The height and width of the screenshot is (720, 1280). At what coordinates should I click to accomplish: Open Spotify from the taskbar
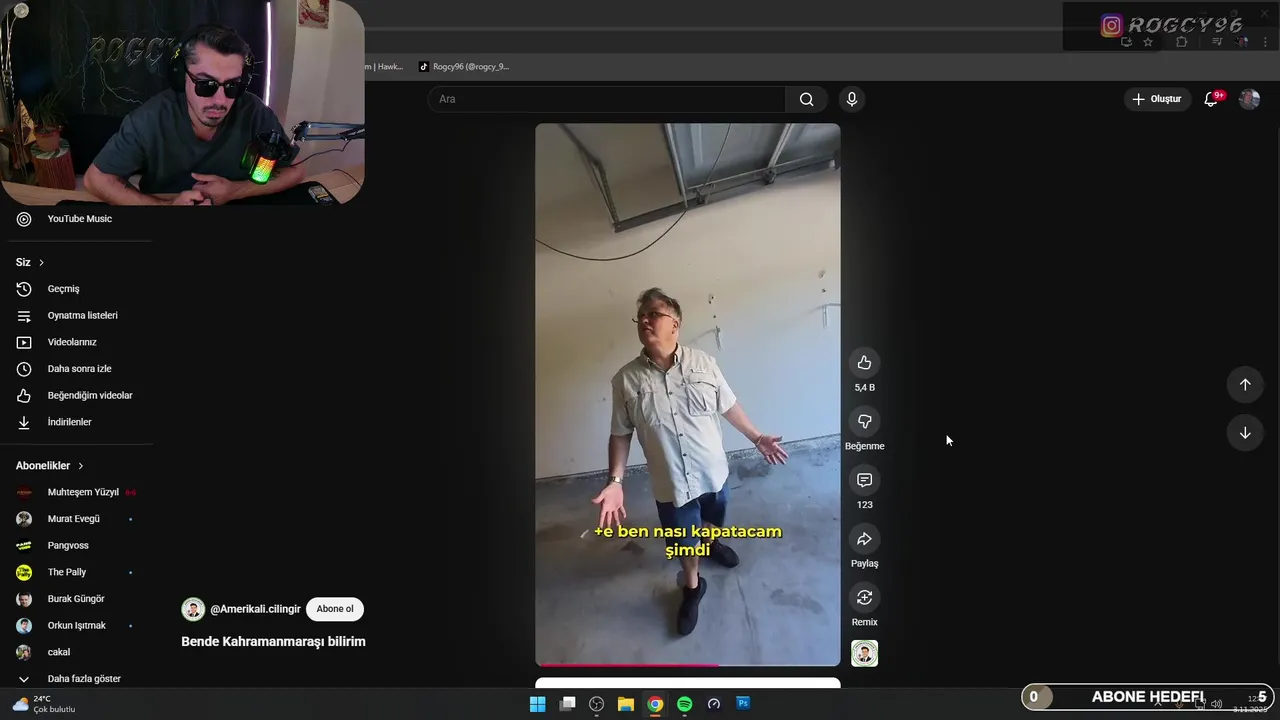(684, 704)
